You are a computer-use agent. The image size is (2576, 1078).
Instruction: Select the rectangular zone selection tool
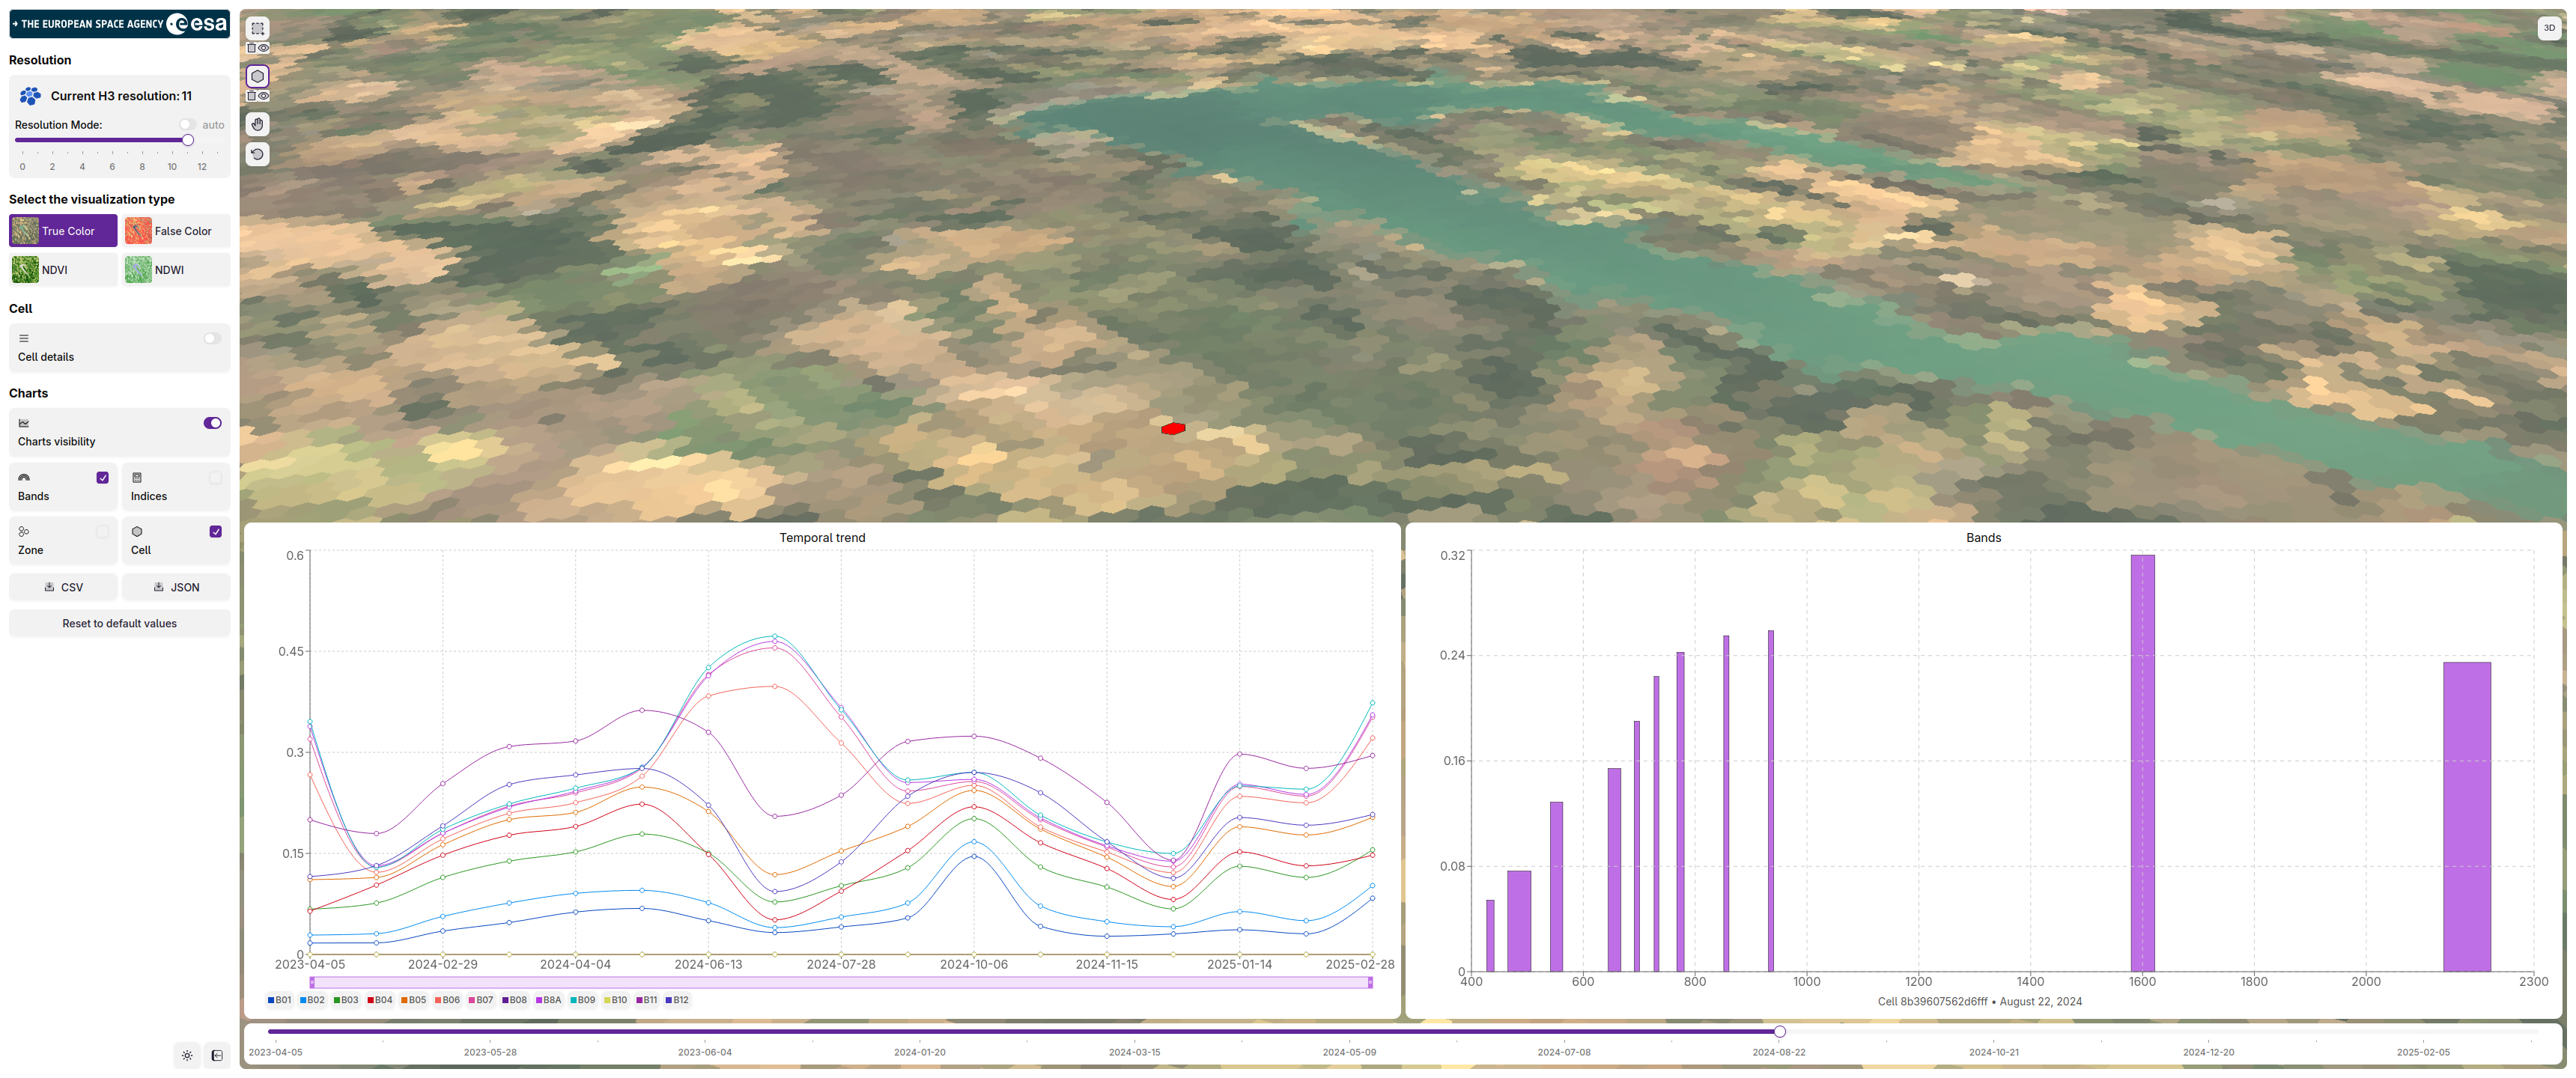point(257,28)
